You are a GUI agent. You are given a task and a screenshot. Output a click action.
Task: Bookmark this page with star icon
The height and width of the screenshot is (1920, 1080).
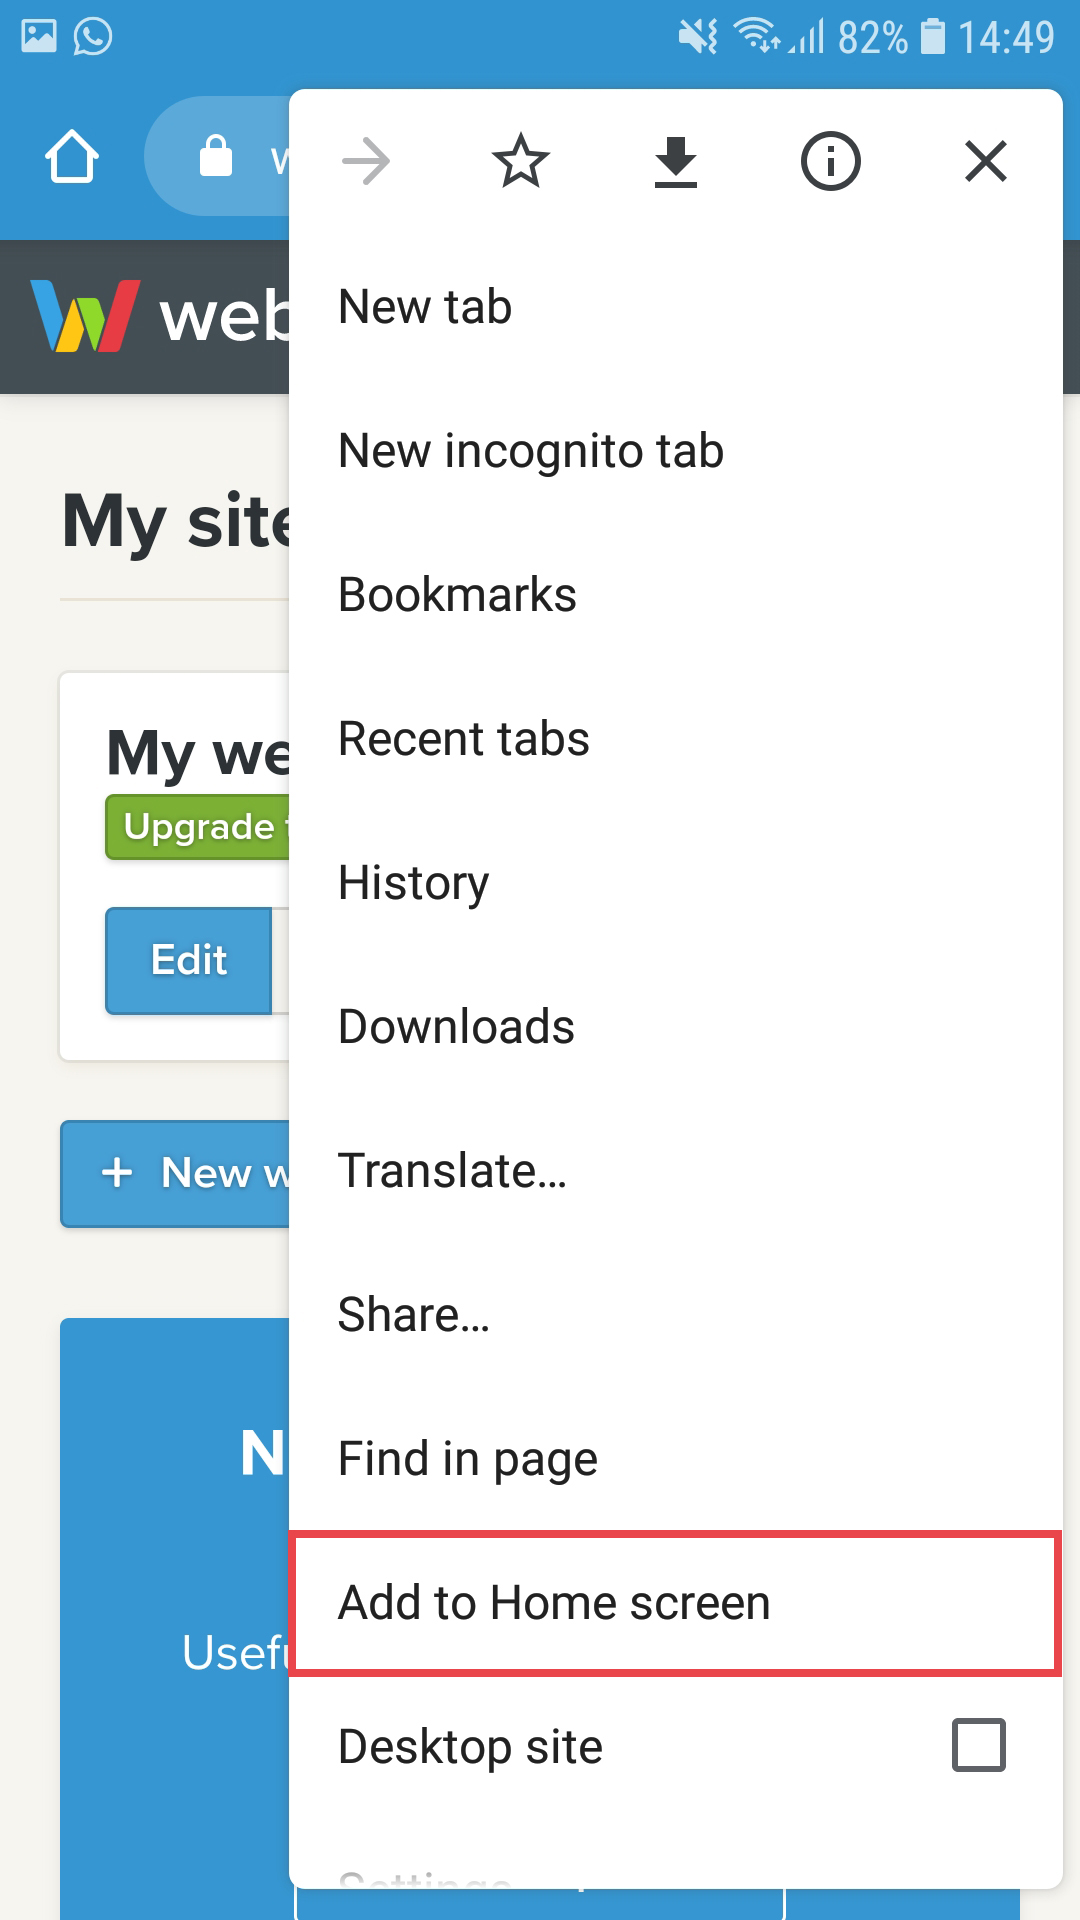521,161
